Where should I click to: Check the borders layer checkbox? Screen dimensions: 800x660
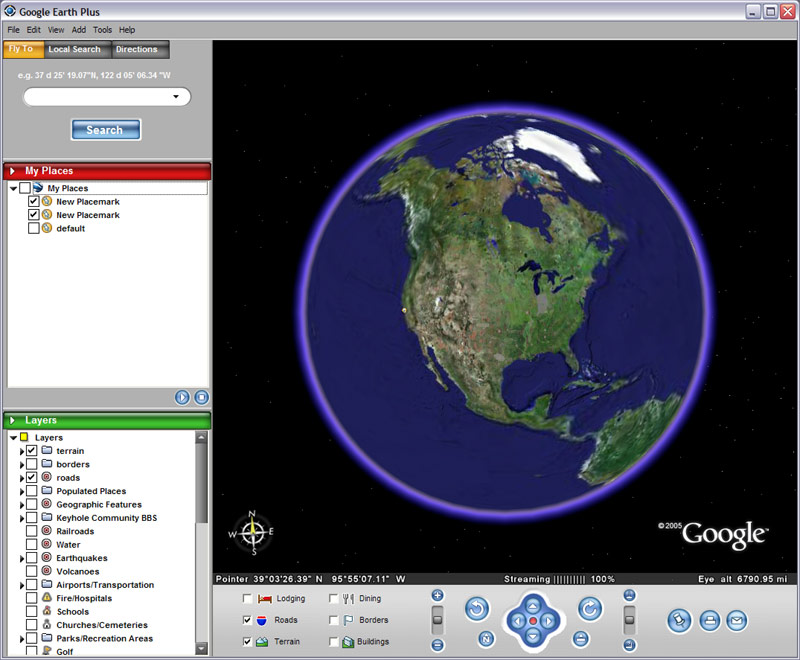coord(32,464)
